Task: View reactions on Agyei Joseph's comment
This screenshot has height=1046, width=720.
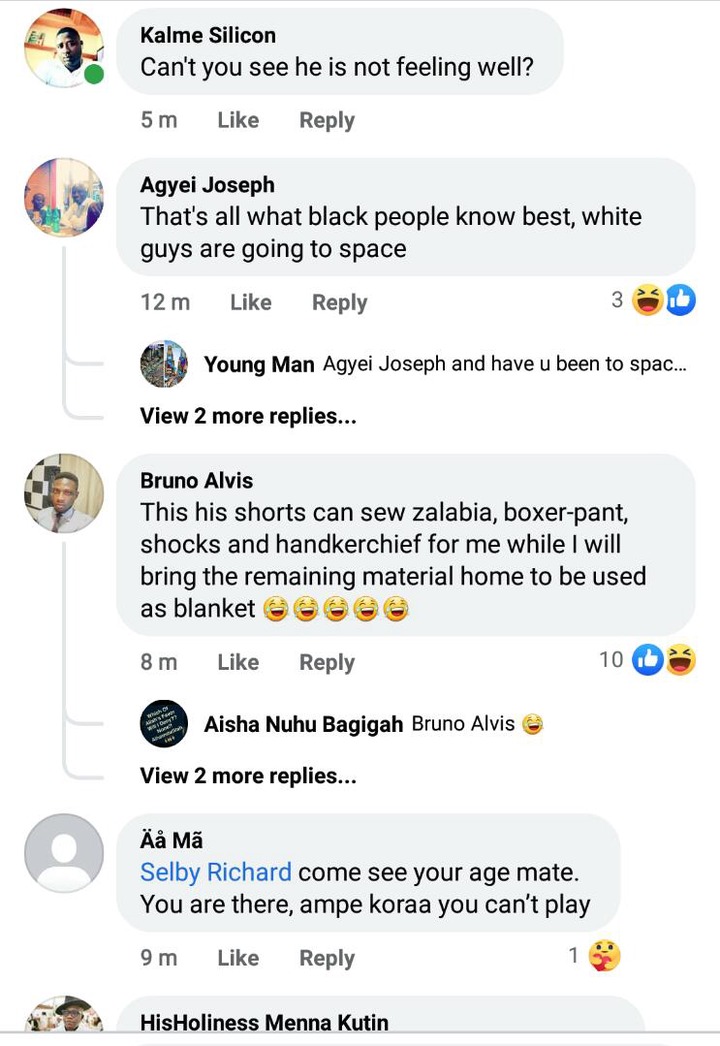Action: [x=653, y=300]
